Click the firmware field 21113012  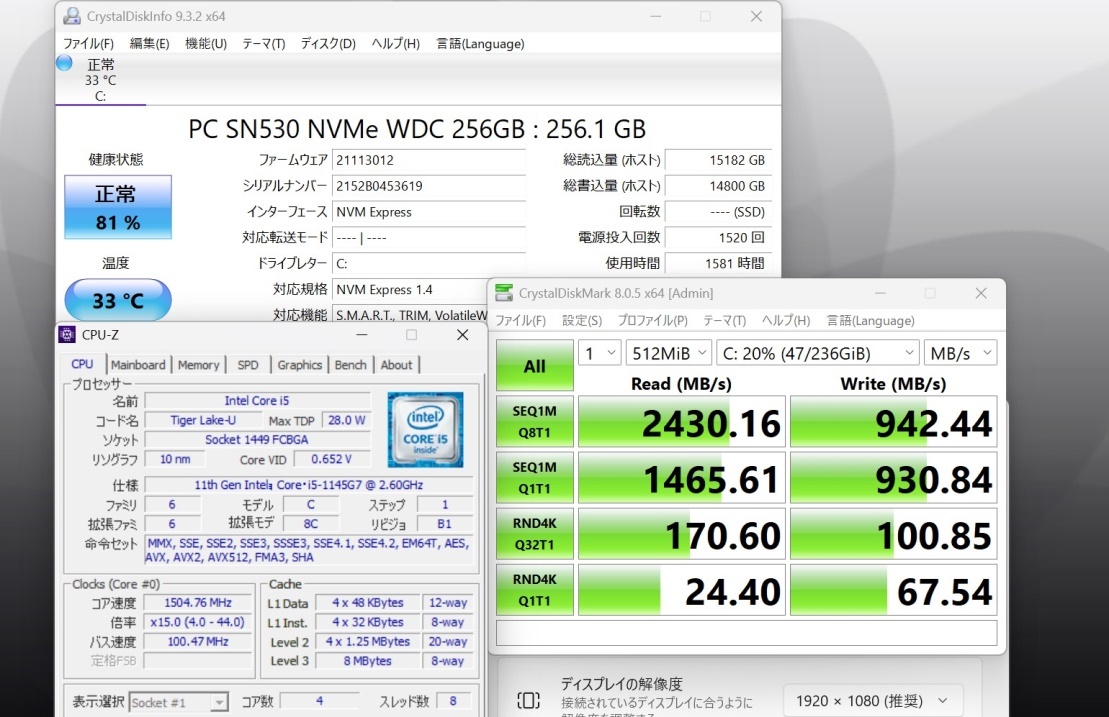(429, 160)
